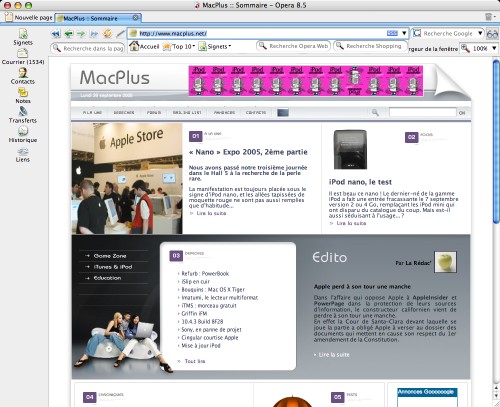
Task: Go forward to the next page
Action: pyautogui.click(x=81, y=33)
